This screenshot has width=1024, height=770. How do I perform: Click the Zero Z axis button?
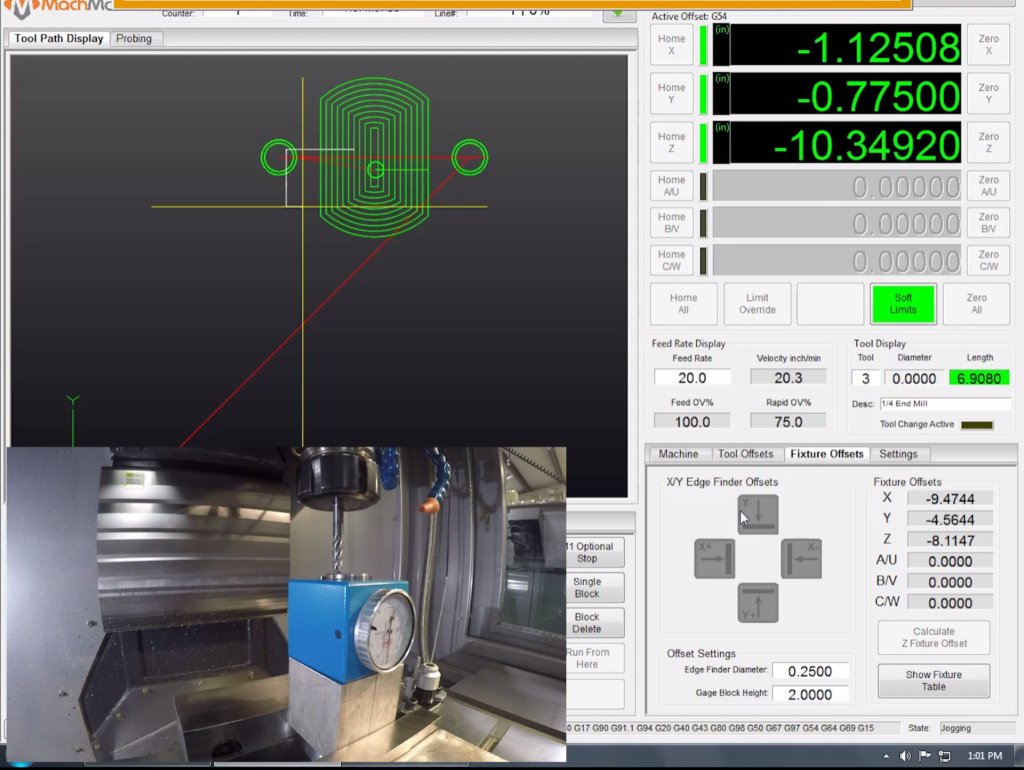(988, 143)
